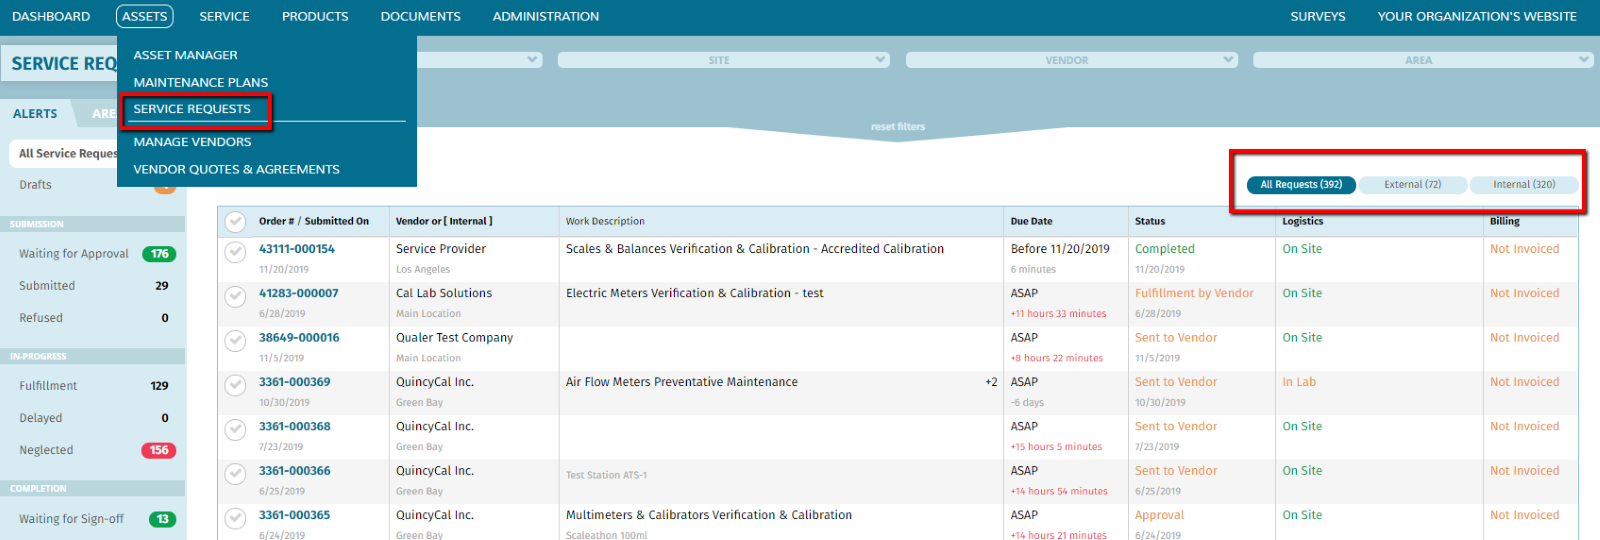
Task: Click Cal Lab Solutions vendor name
Action: [x=444, y=293]
